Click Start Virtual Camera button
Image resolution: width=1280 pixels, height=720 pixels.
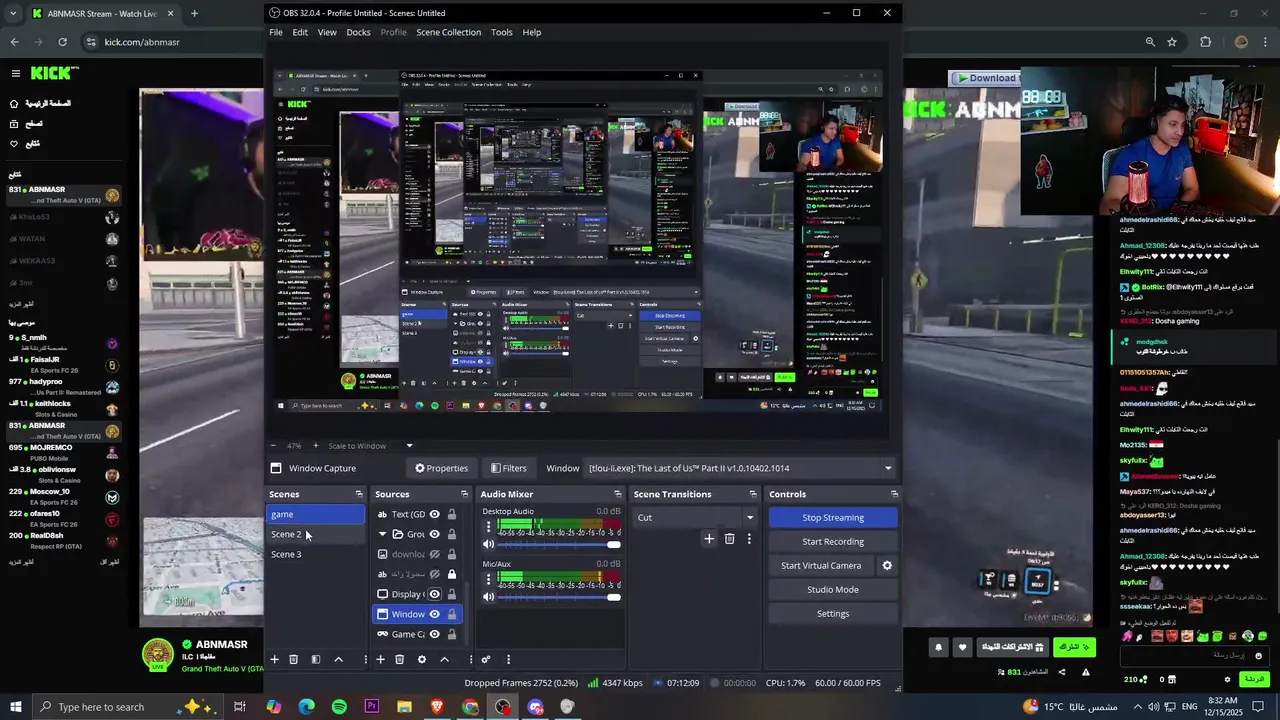821,565
